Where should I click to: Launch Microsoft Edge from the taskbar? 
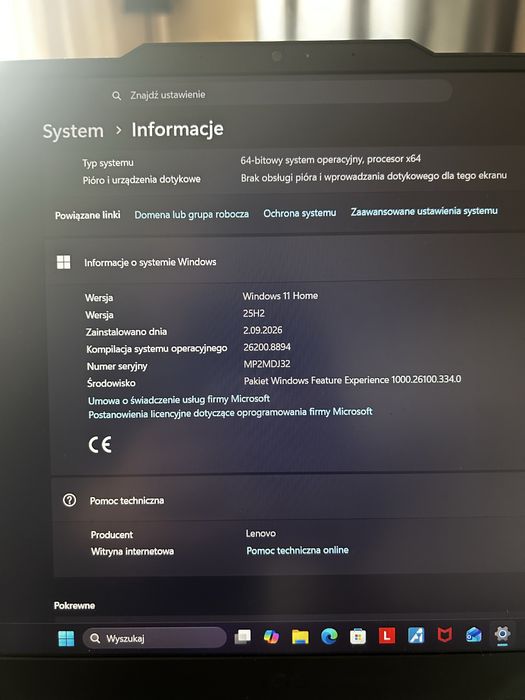tap(329, 636)
